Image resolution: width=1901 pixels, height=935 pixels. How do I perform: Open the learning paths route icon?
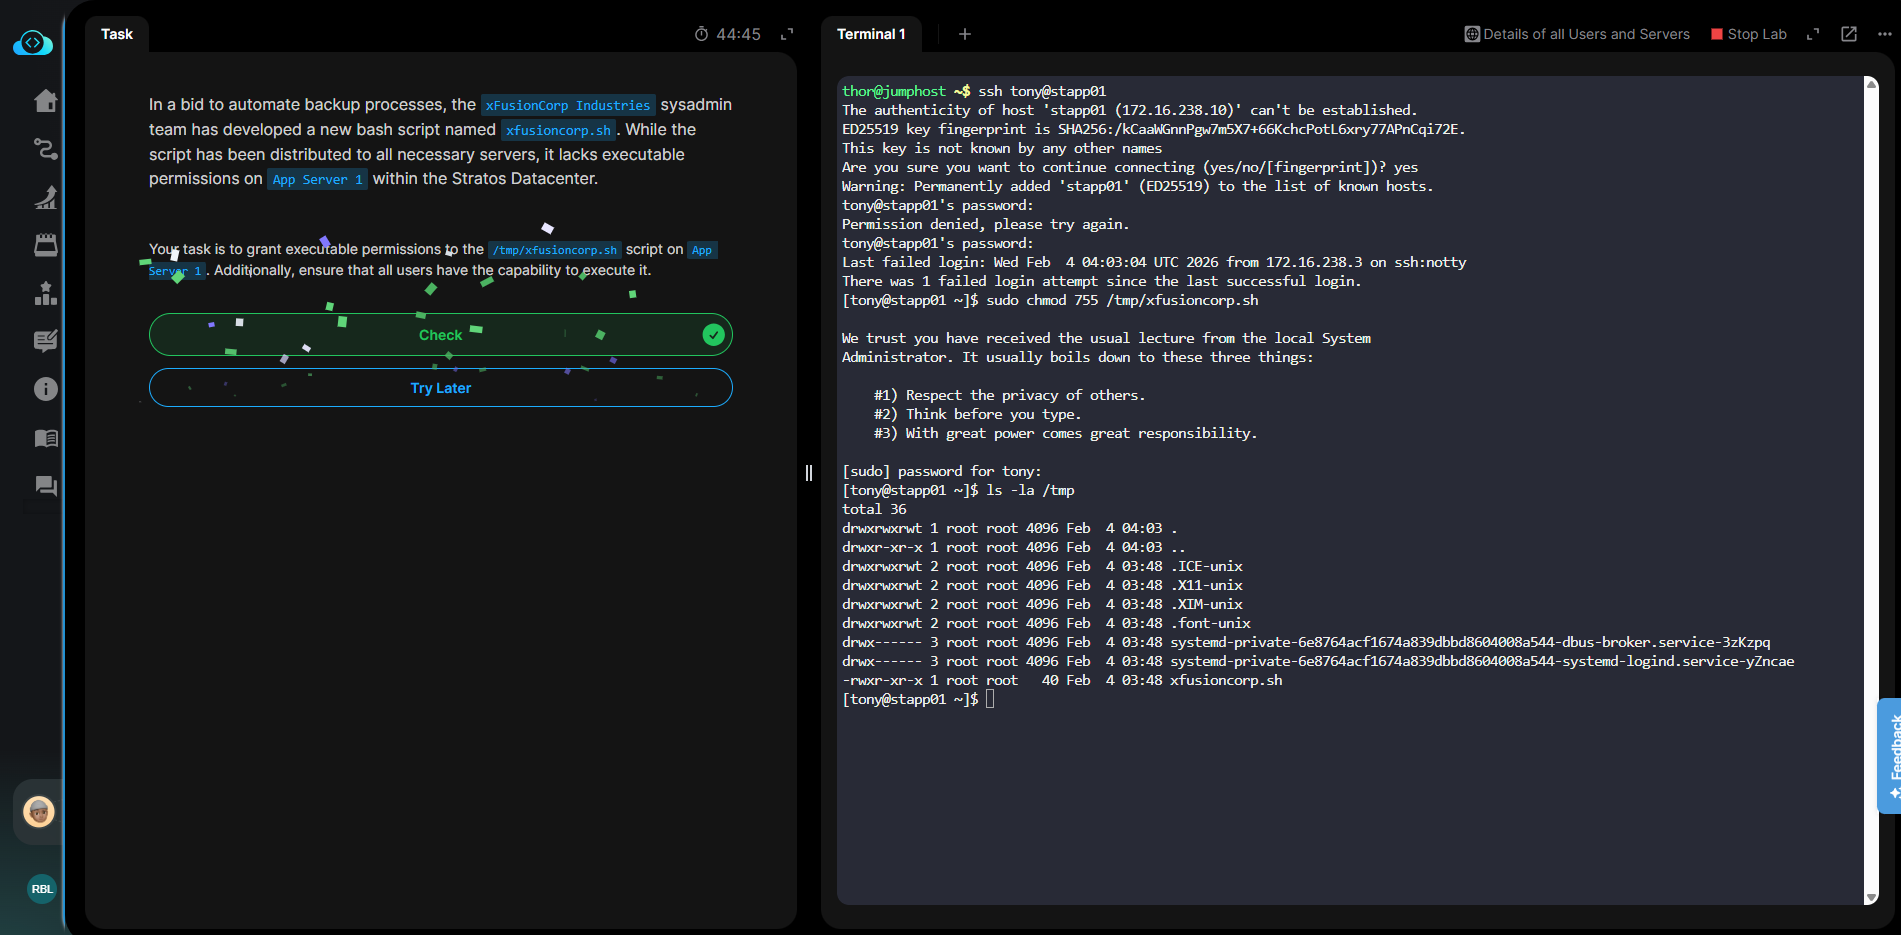click(x=46, y=149)
